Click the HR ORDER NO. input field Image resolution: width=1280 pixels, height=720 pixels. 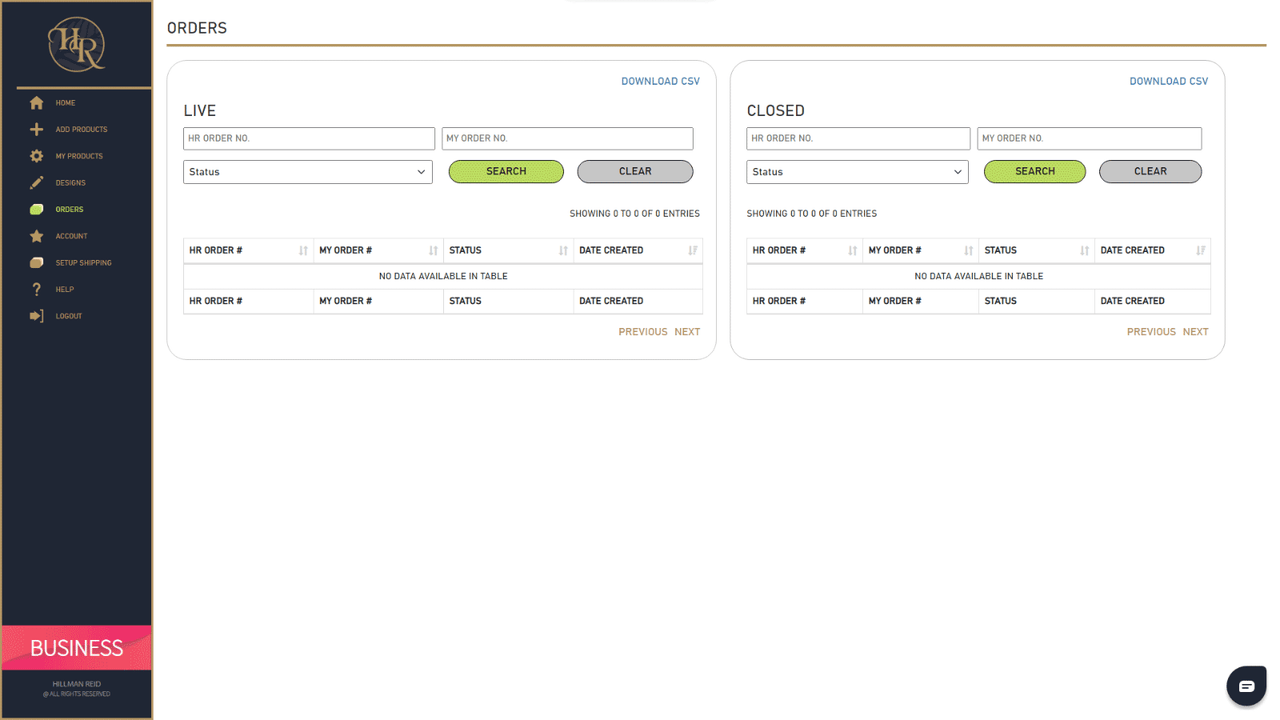[308, 138]
